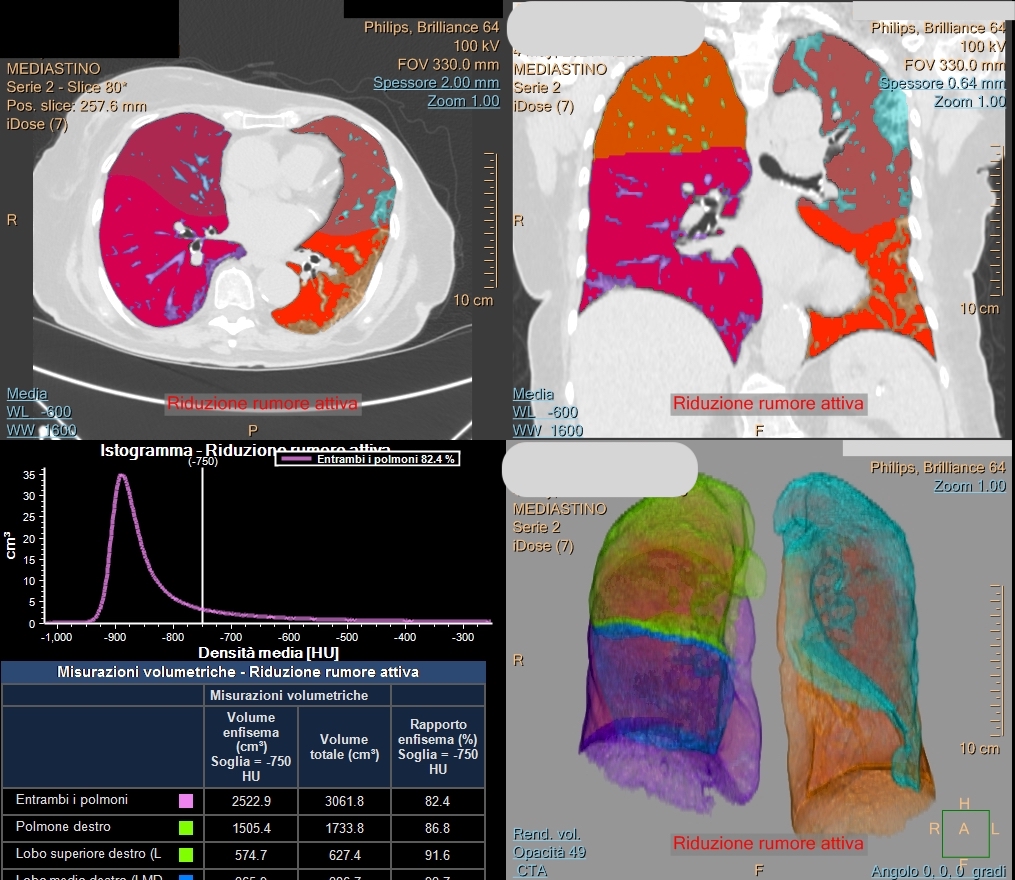Viewport: 1015px width, 880px height.
Task: Click 'Rend. vol.' rendering mode label
Action: click(547, 834)
